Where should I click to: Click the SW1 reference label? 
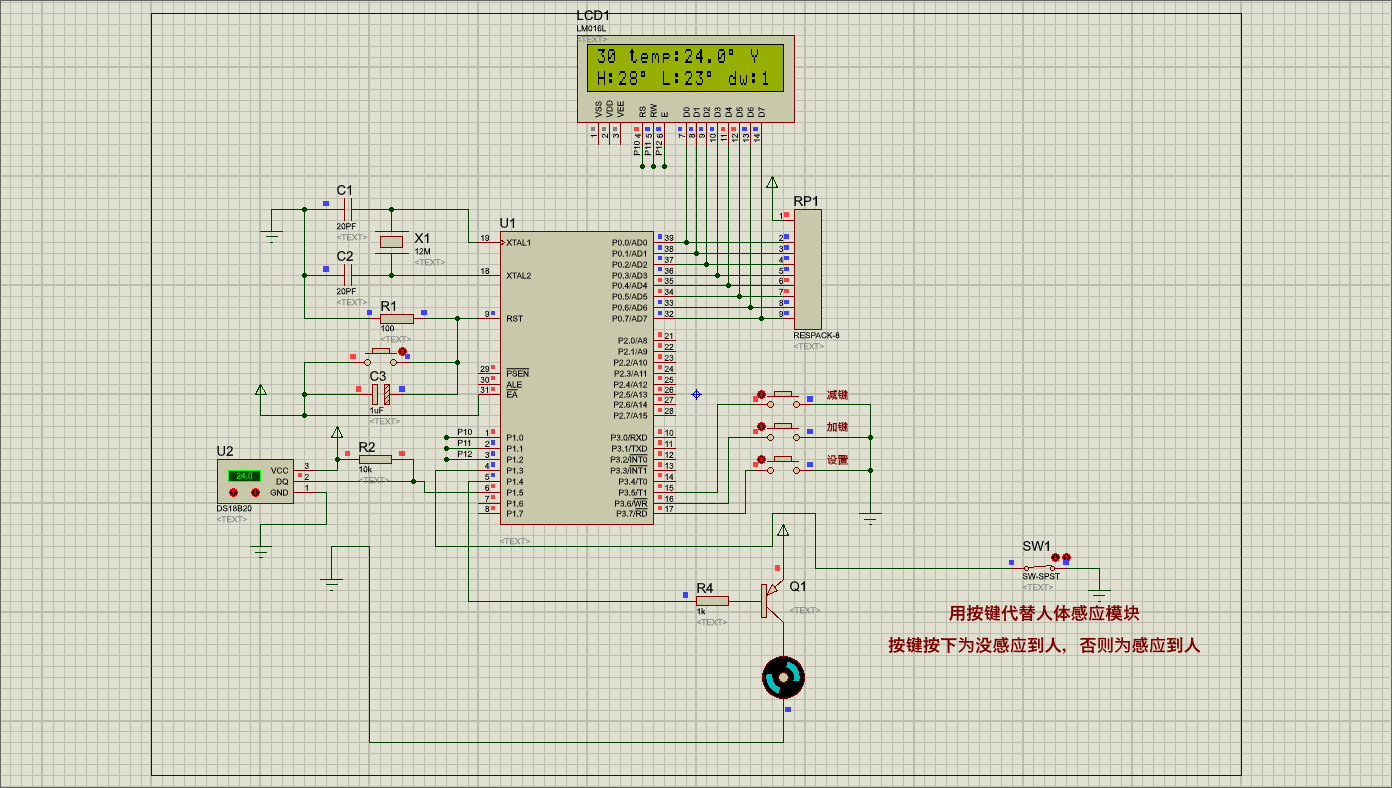coord(1036,546)
